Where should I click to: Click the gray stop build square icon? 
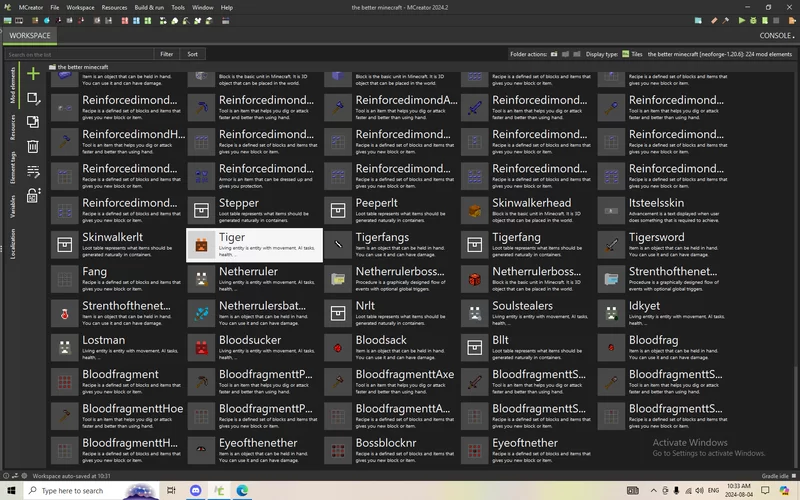tap(776, 20)
